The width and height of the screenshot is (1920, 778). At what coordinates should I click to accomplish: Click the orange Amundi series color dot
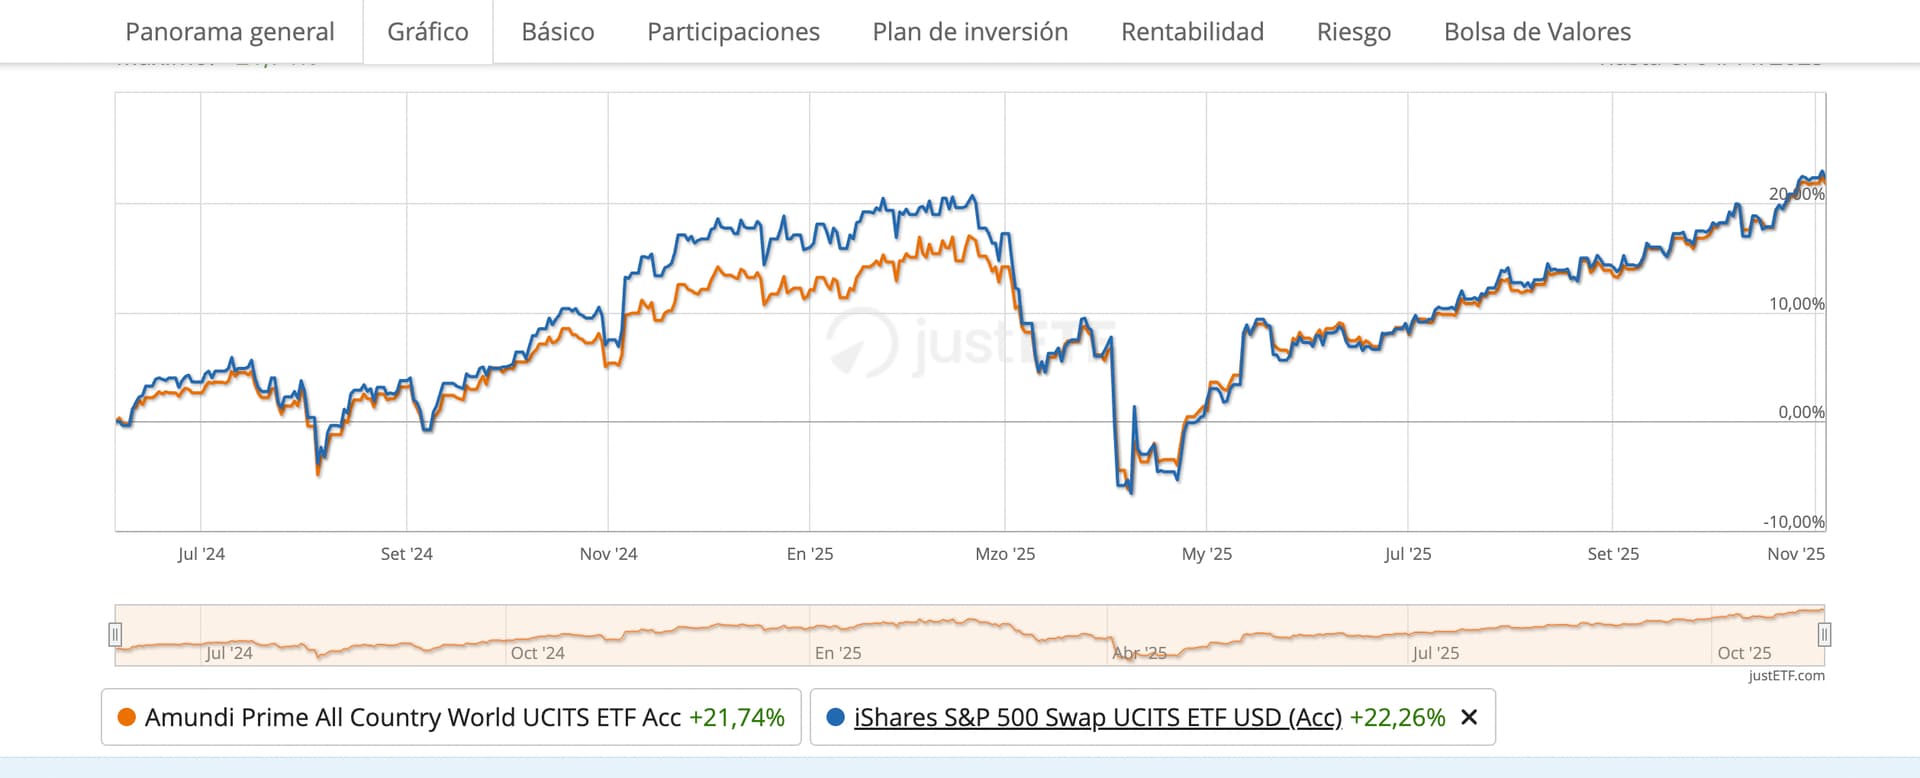[x=127, y=717]
